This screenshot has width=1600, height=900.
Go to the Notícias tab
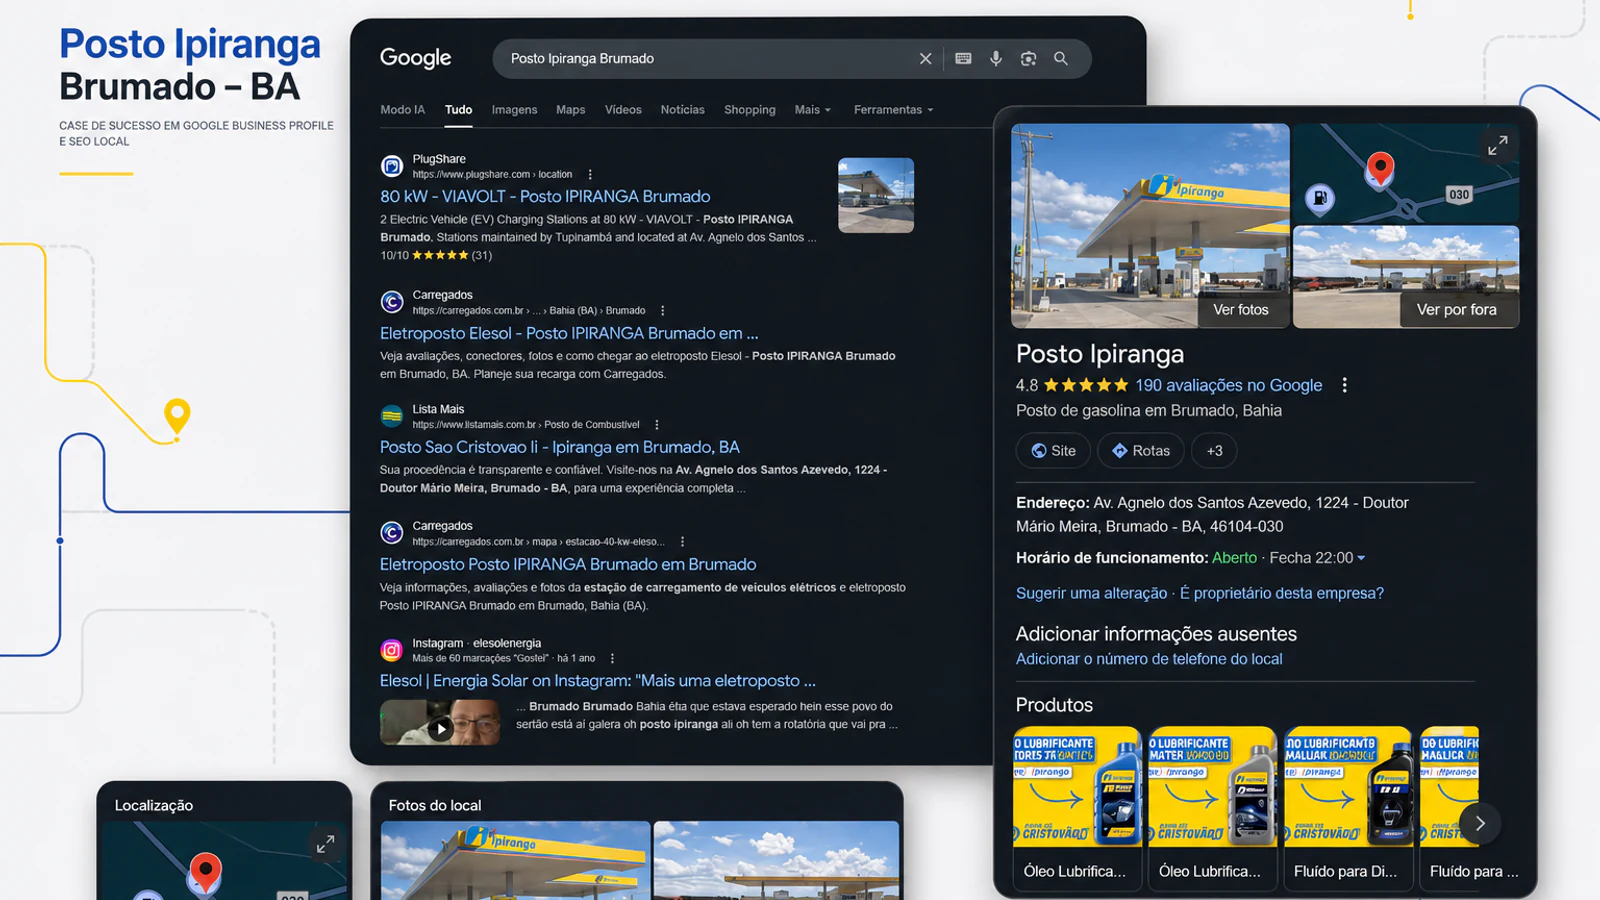click(x=682, y=110)
